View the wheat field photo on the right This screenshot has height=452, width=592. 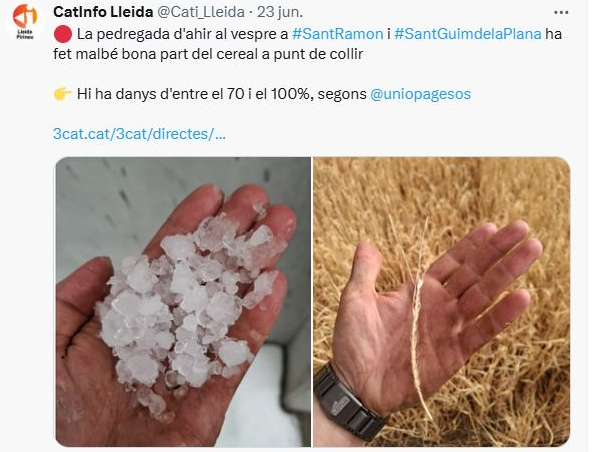(441, 302)
